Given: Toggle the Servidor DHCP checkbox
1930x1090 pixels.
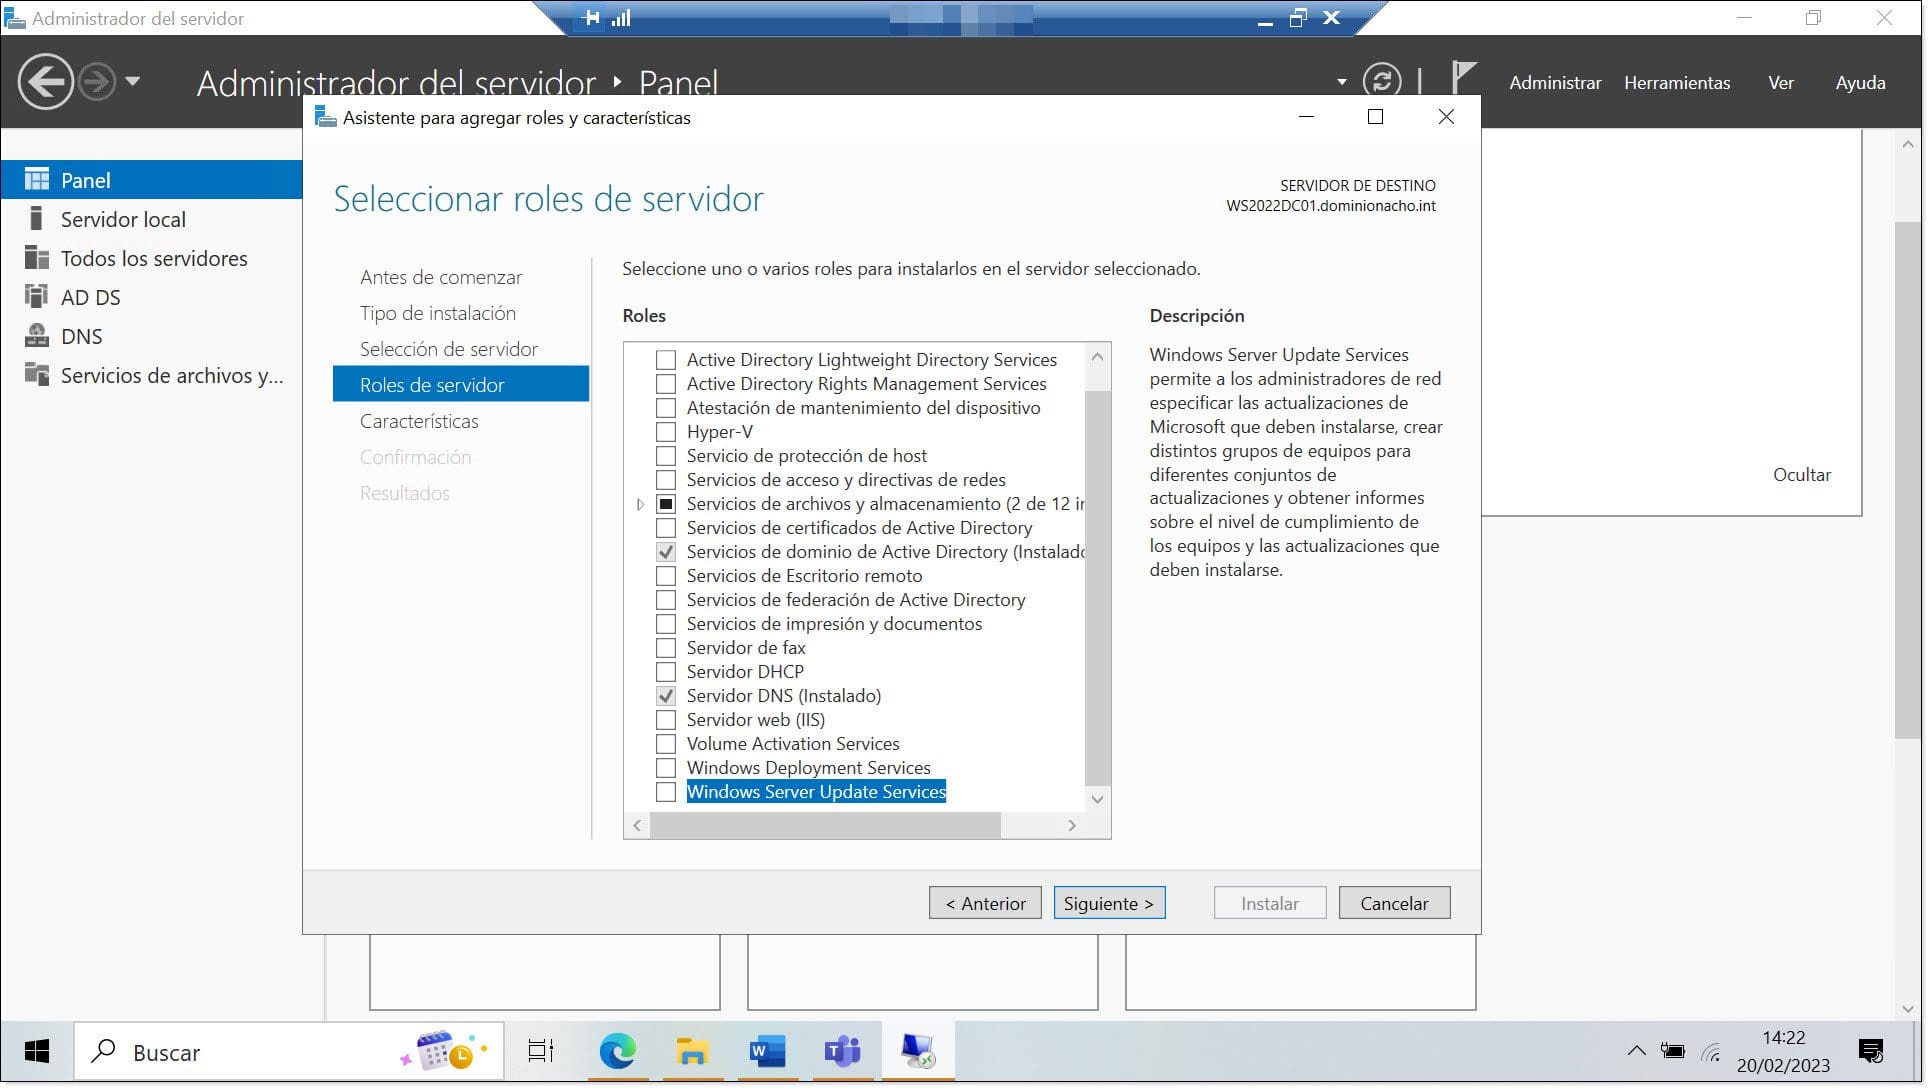Looking at the screenshot, I should [x=664, y=671].
